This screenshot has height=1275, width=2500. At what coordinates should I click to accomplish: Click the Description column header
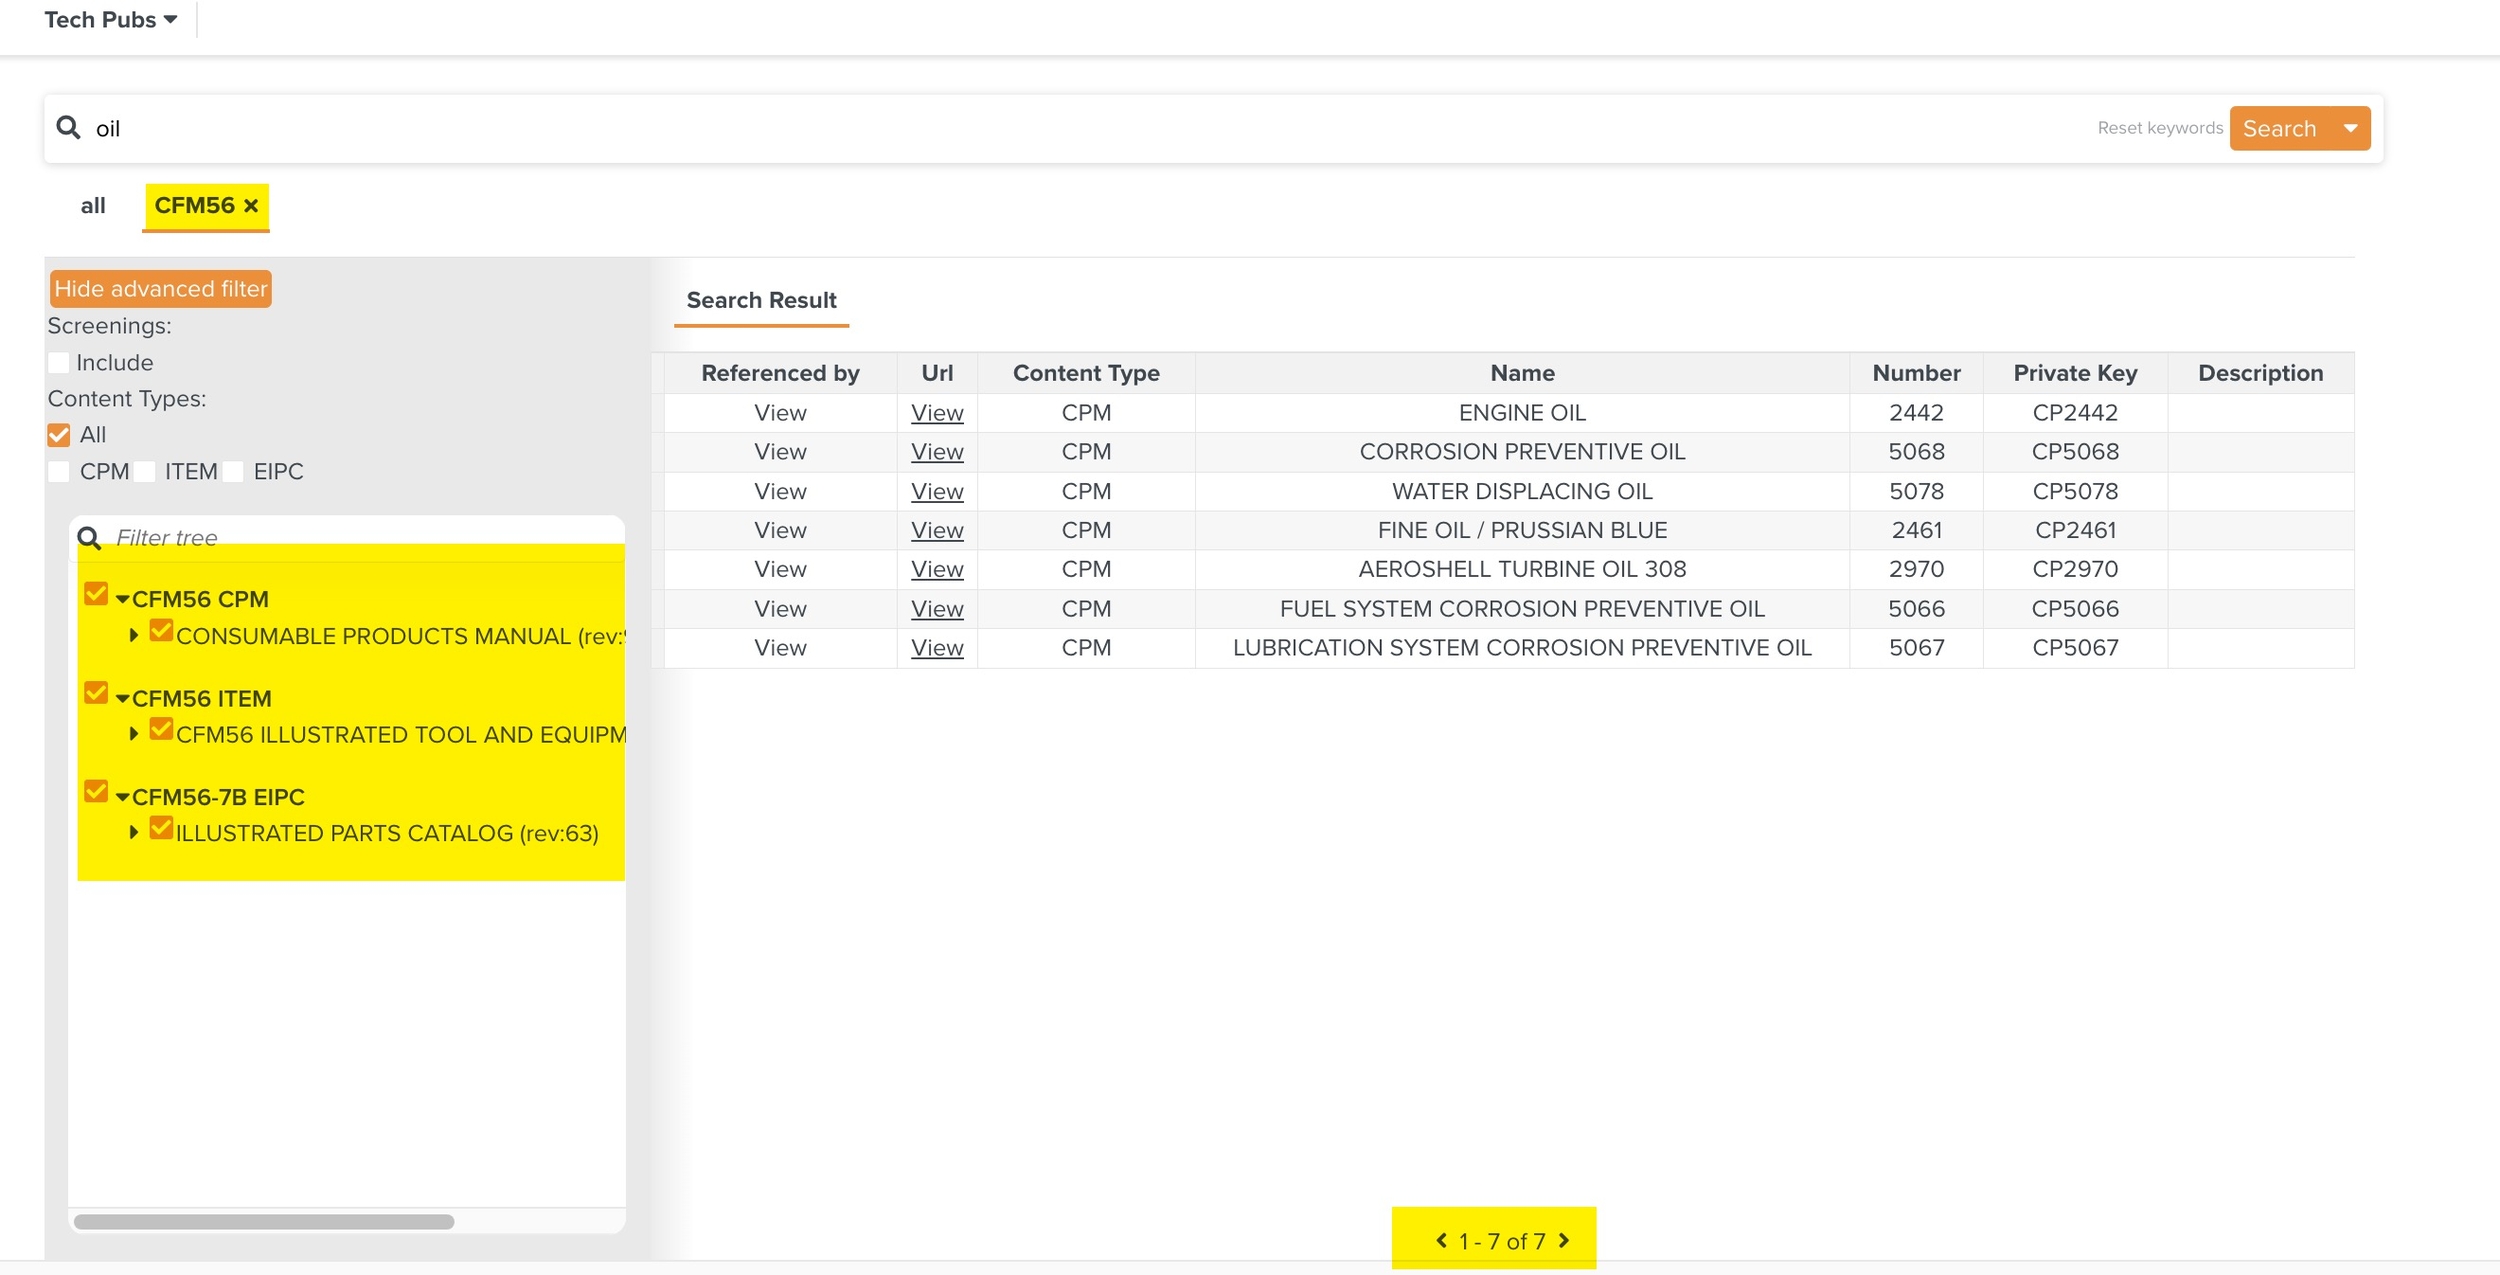click(2260, 373)
